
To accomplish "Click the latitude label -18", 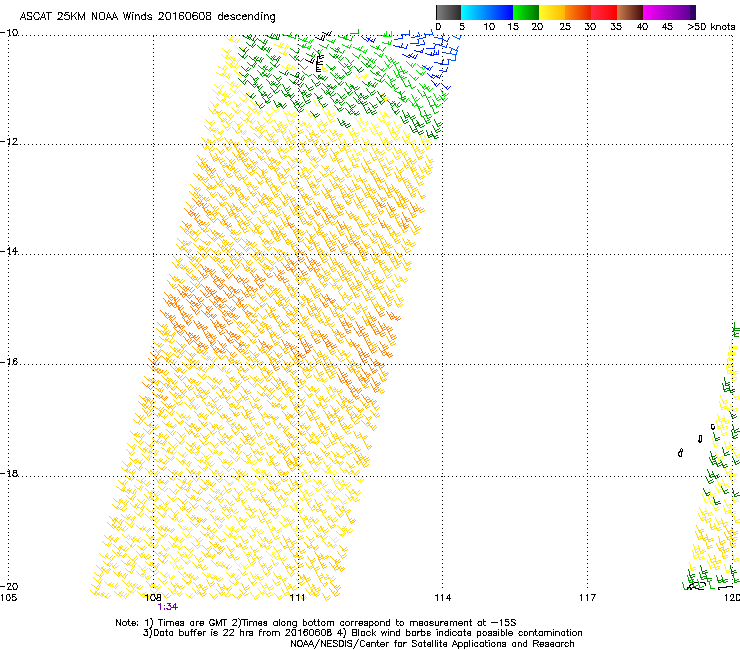I will pos(9,473).
